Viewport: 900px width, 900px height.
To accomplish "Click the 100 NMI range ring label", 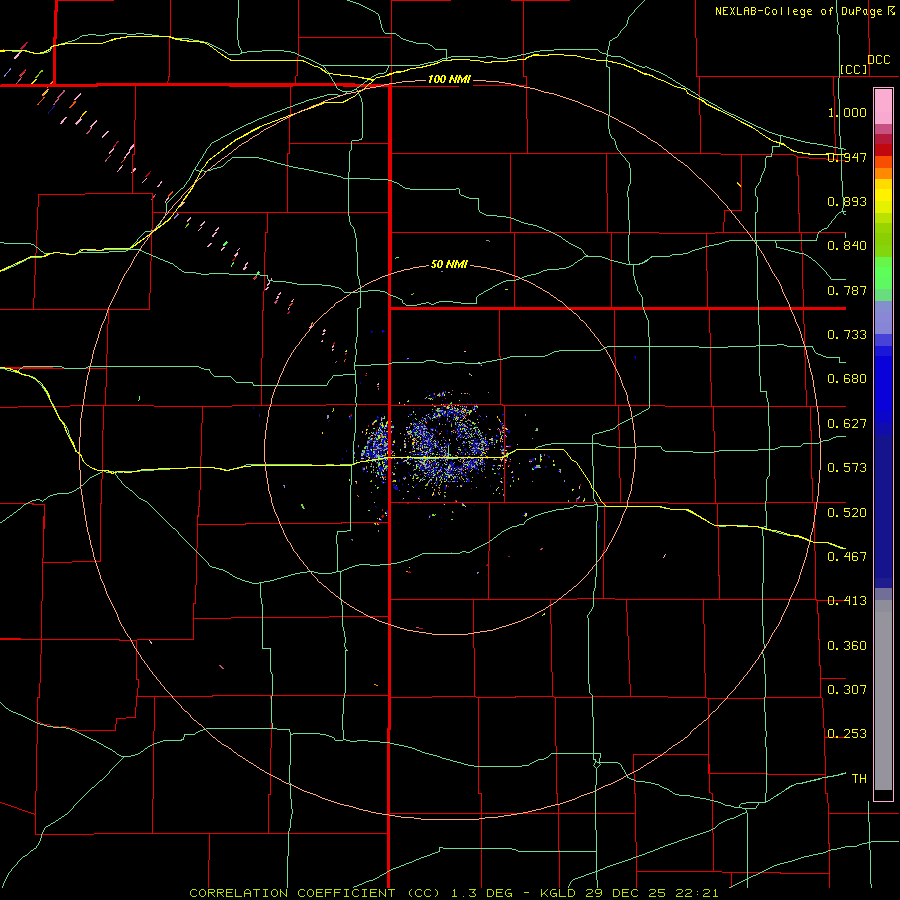I will coord(449,79).
